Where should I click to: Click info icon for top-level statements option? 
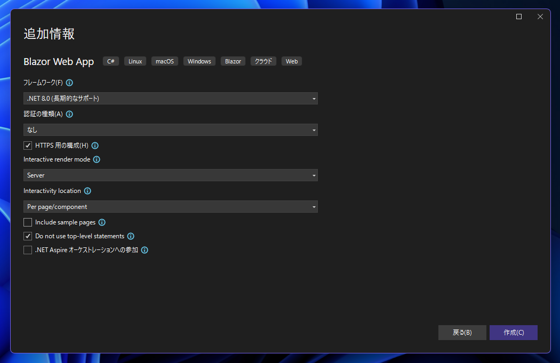point(131,236)
